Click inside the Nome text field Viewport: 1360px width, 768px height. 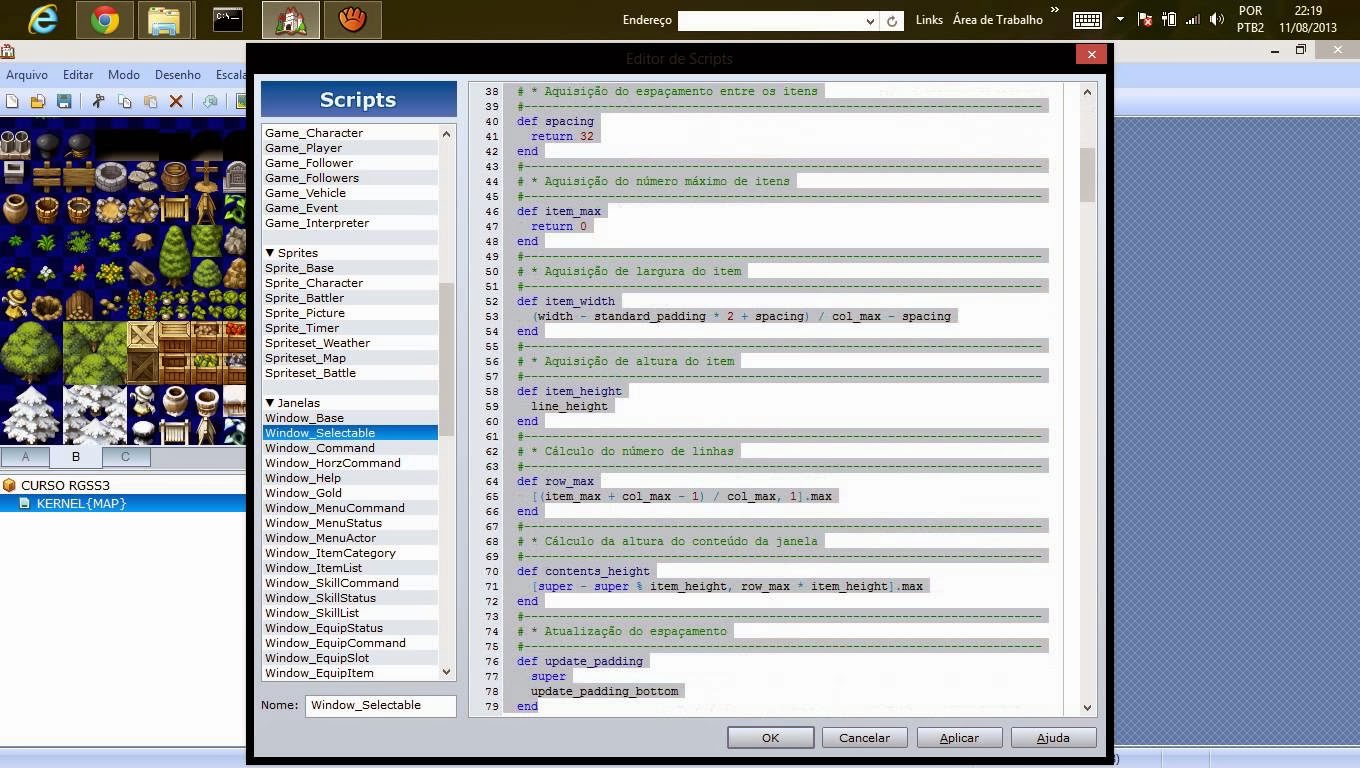pos(380,705)
